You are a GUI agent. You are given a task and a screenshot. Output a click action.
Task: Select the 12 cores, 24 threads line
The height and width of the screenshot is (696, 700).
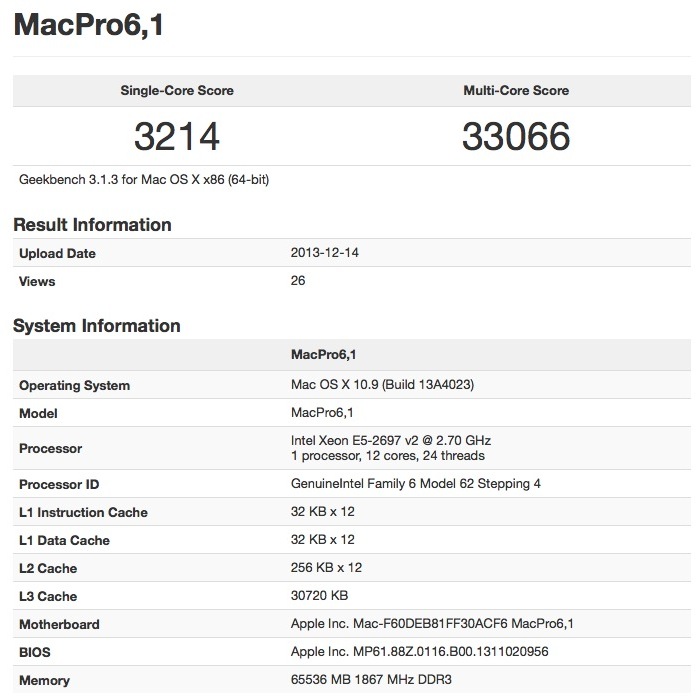click(388, 456)
